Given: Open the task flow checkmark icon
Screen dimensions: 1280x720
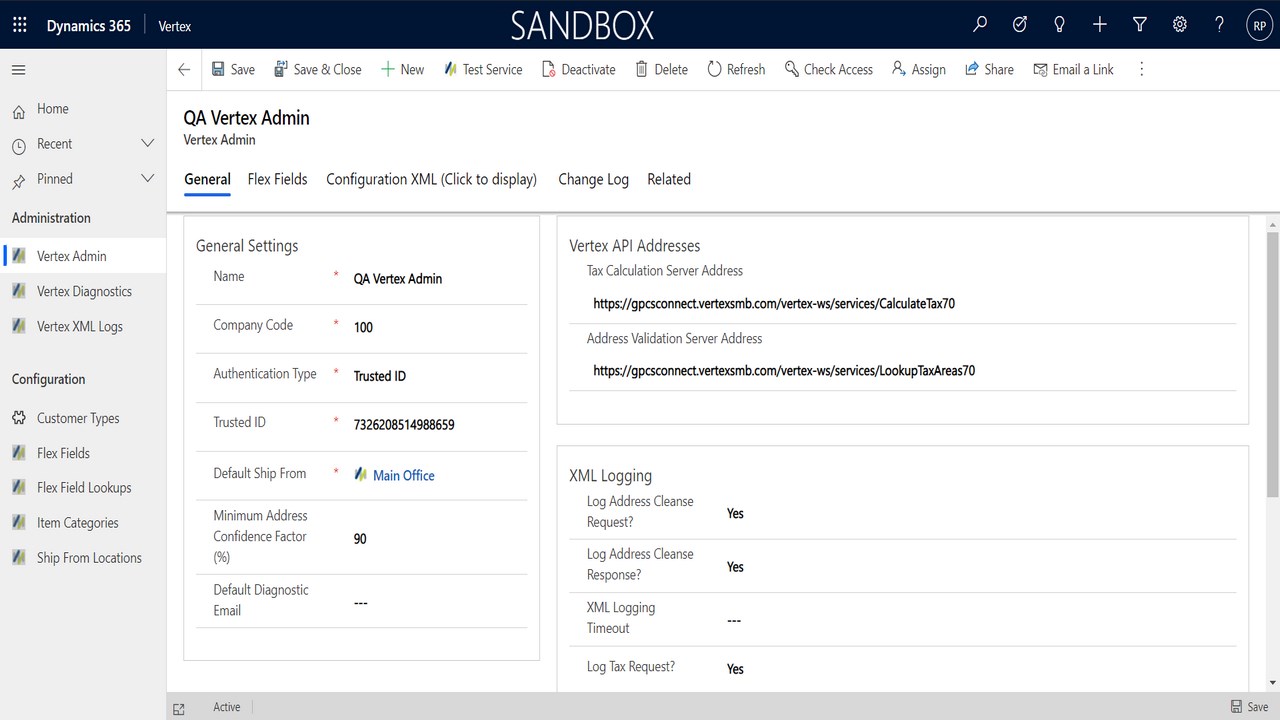Looking at the screenshot, I should click(x=1020, y=25).
